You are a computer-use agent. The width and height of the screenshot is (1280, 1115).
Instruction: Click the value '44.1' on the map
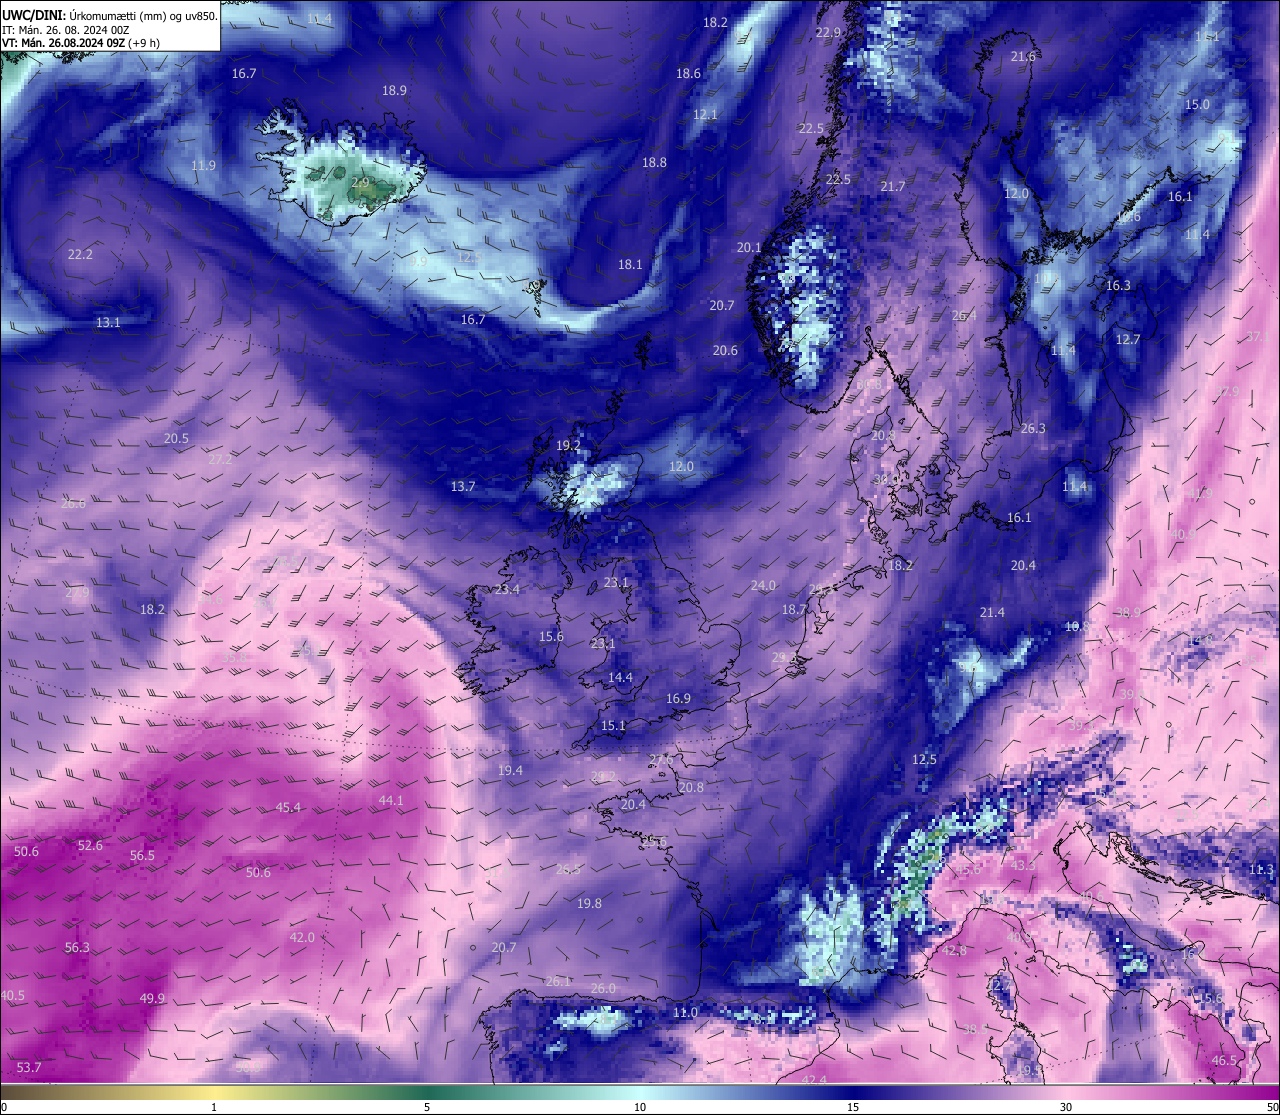click(x=391, y=800)
